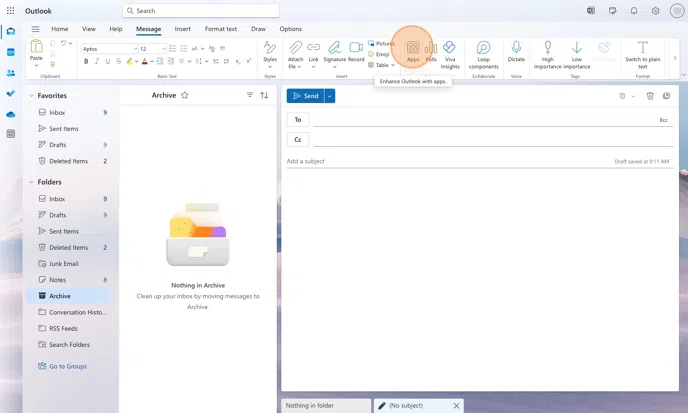Toggle Superscript formatting
The height and width of the screenshot is (413, 688).
[248, 61]
